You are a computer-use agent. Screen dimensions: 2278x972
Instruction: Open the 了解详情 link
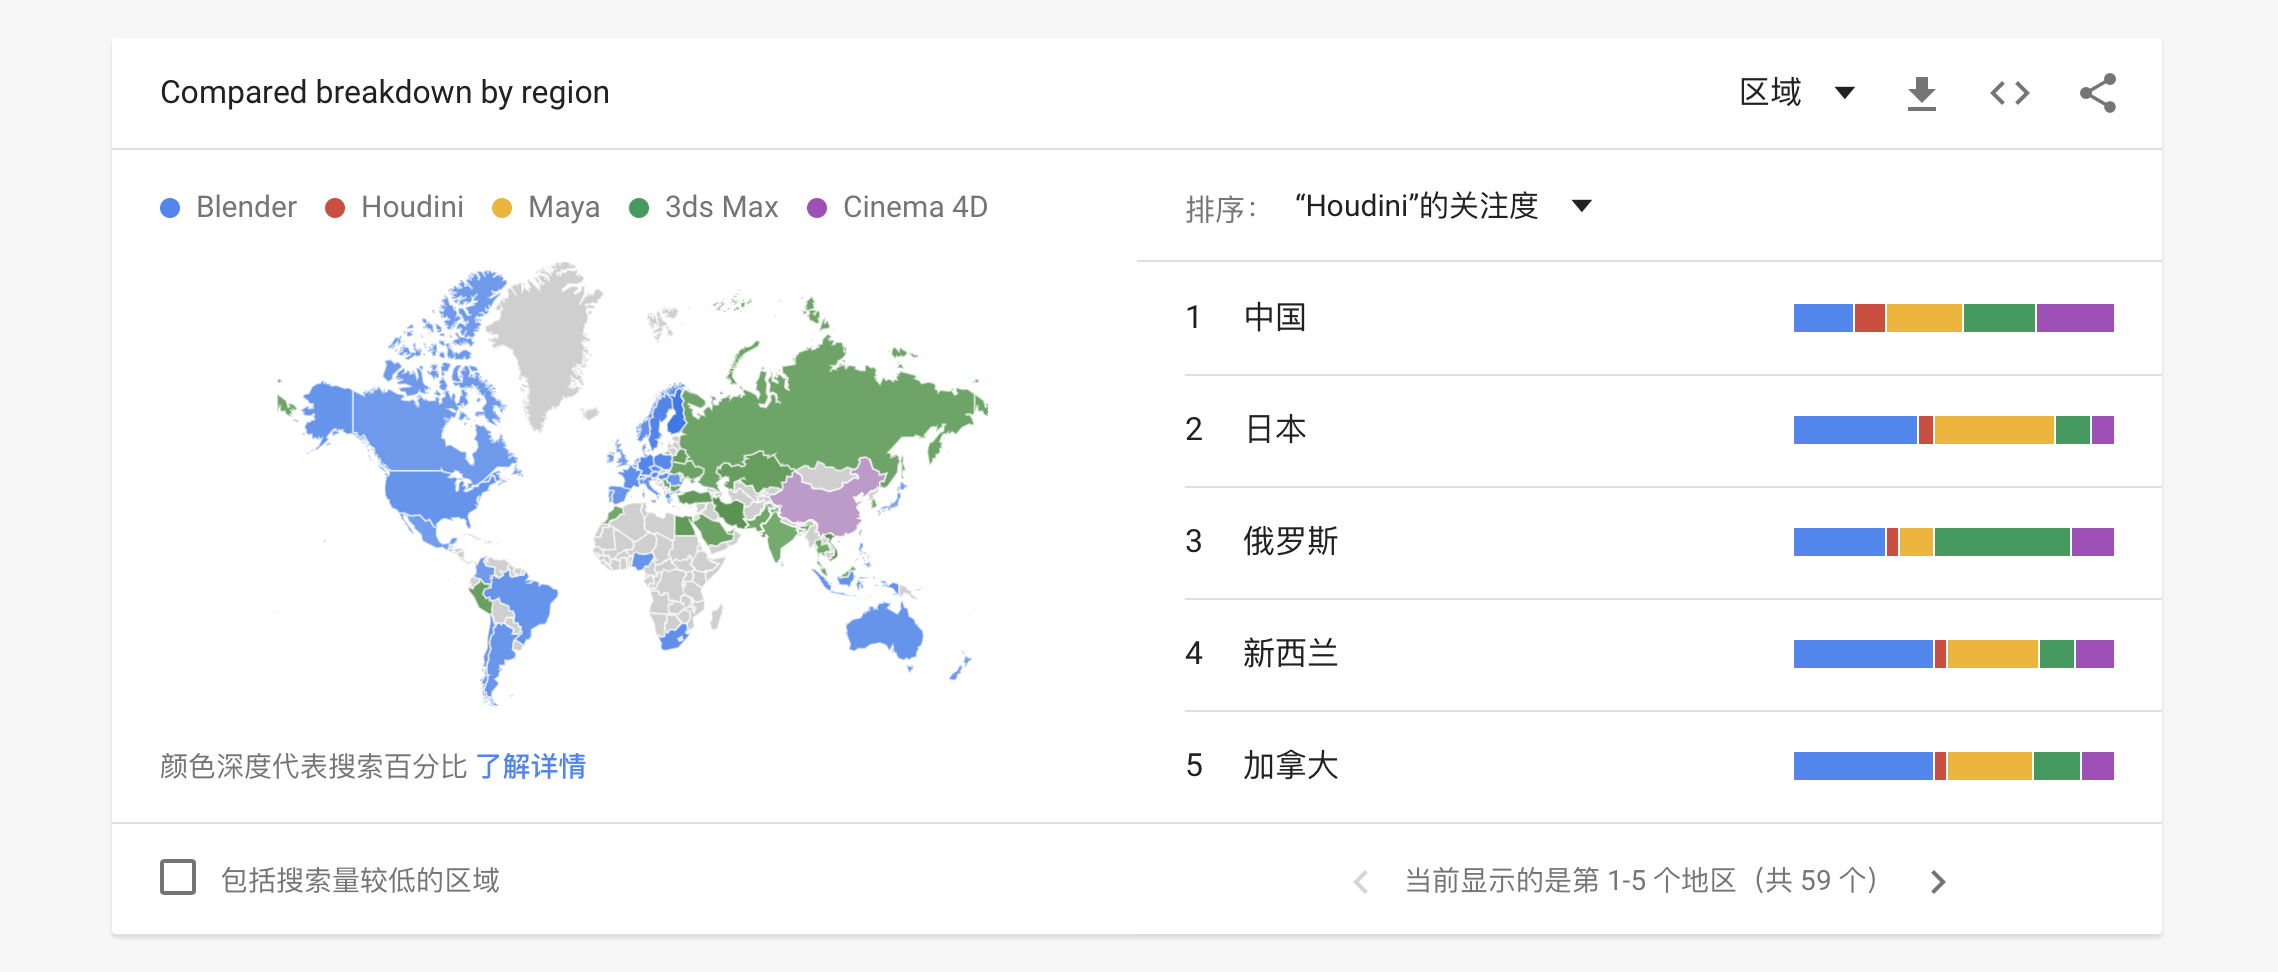(530, 766)
